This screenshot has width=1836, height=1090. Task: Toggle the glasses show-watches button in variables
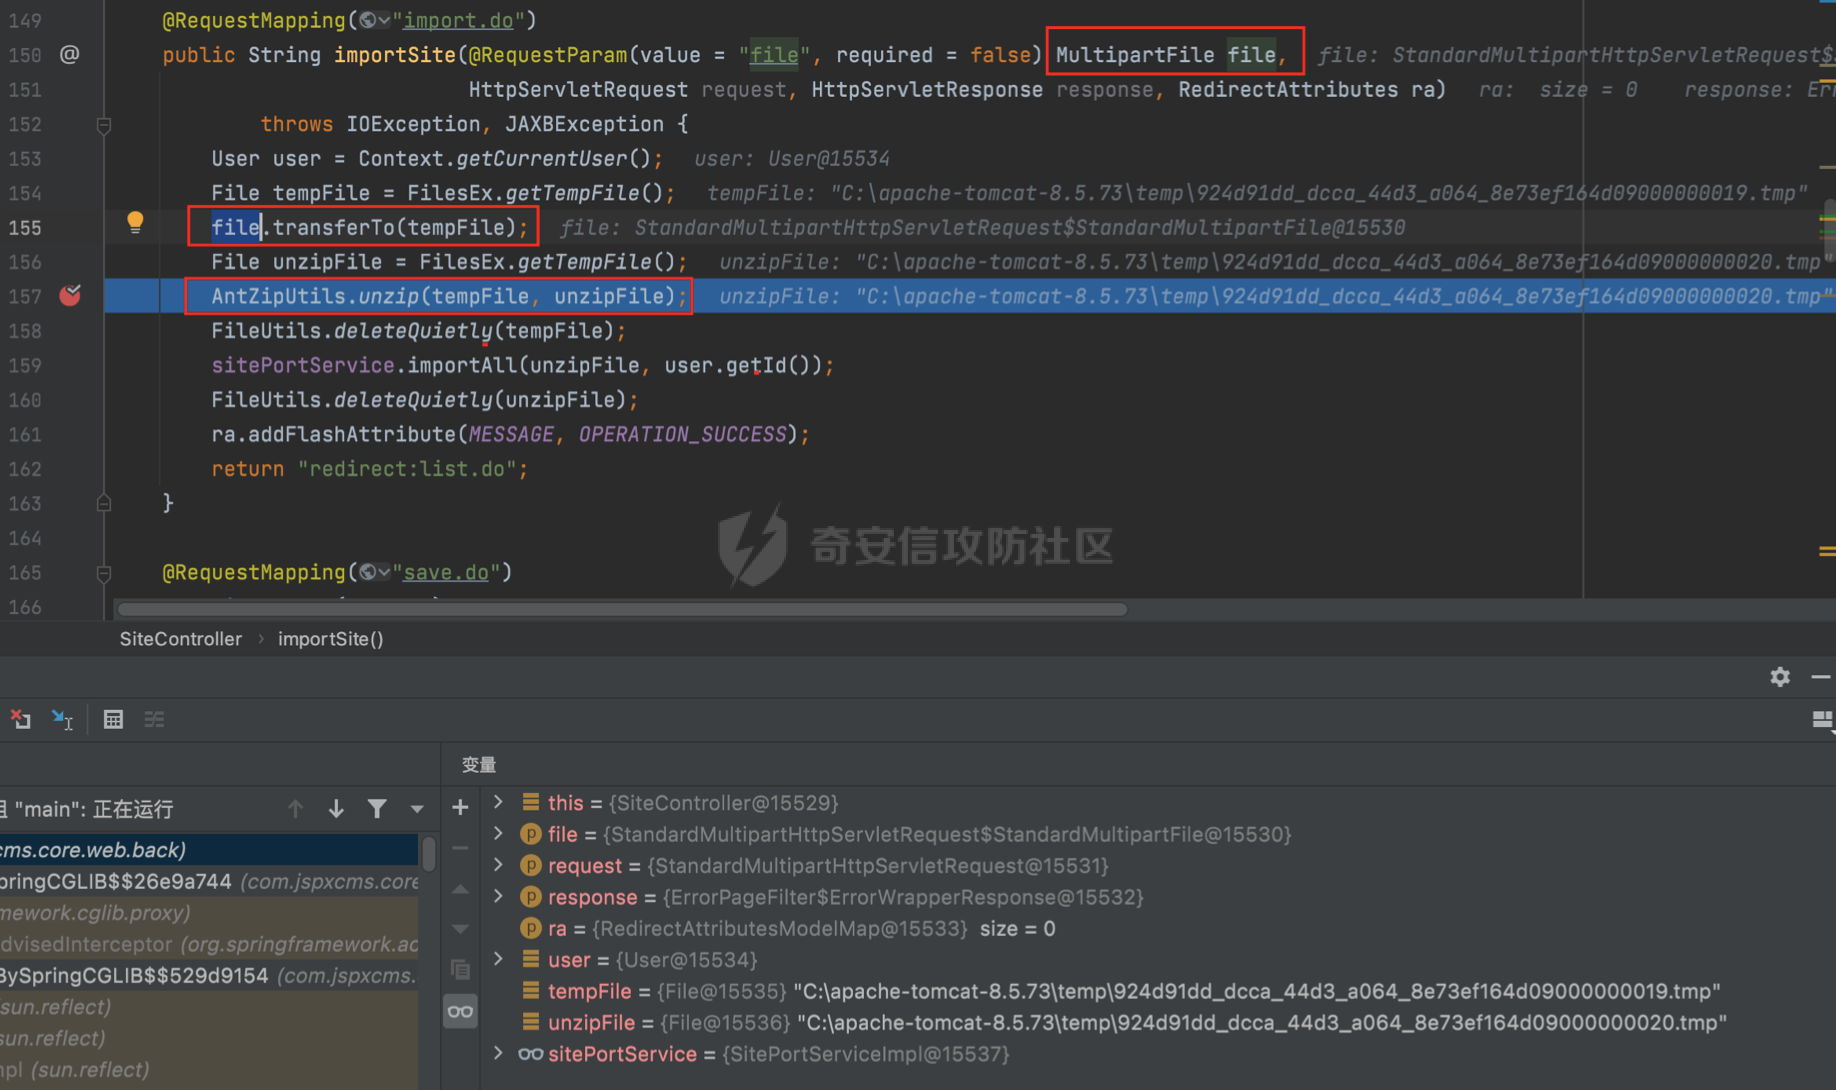[460, 1012]
